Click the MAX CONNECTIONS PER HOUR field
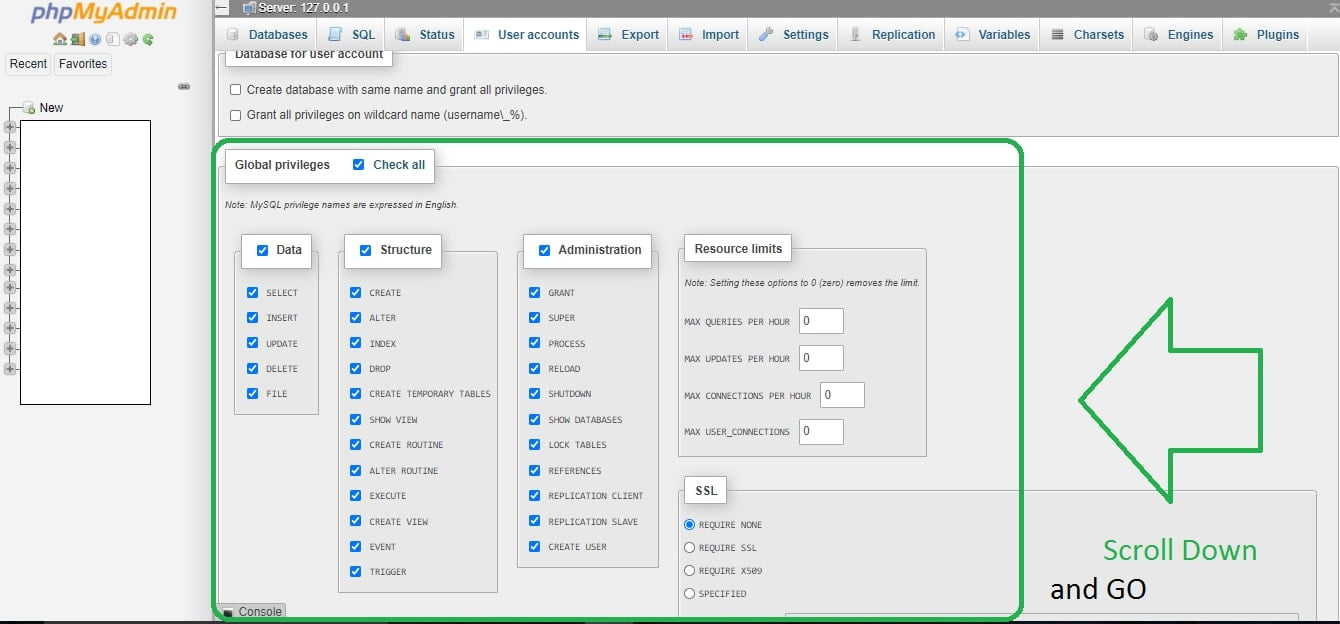The image size is (1340, 624). click(842, 395)
